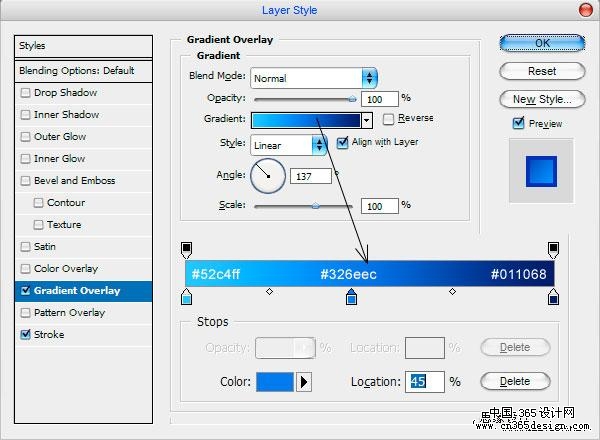600x440 pixels.
Task: Open the Blend Mode dropdown
Action: (314, 78)
